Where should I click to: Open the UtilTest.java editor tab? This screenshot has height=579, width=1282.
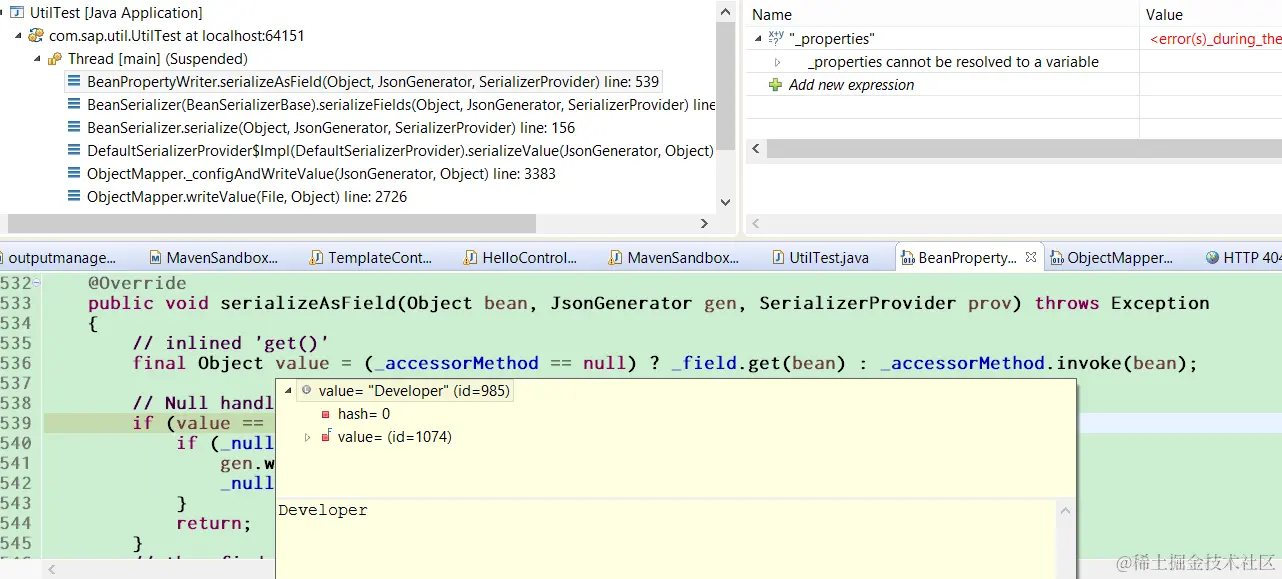[x=821, y=258]
